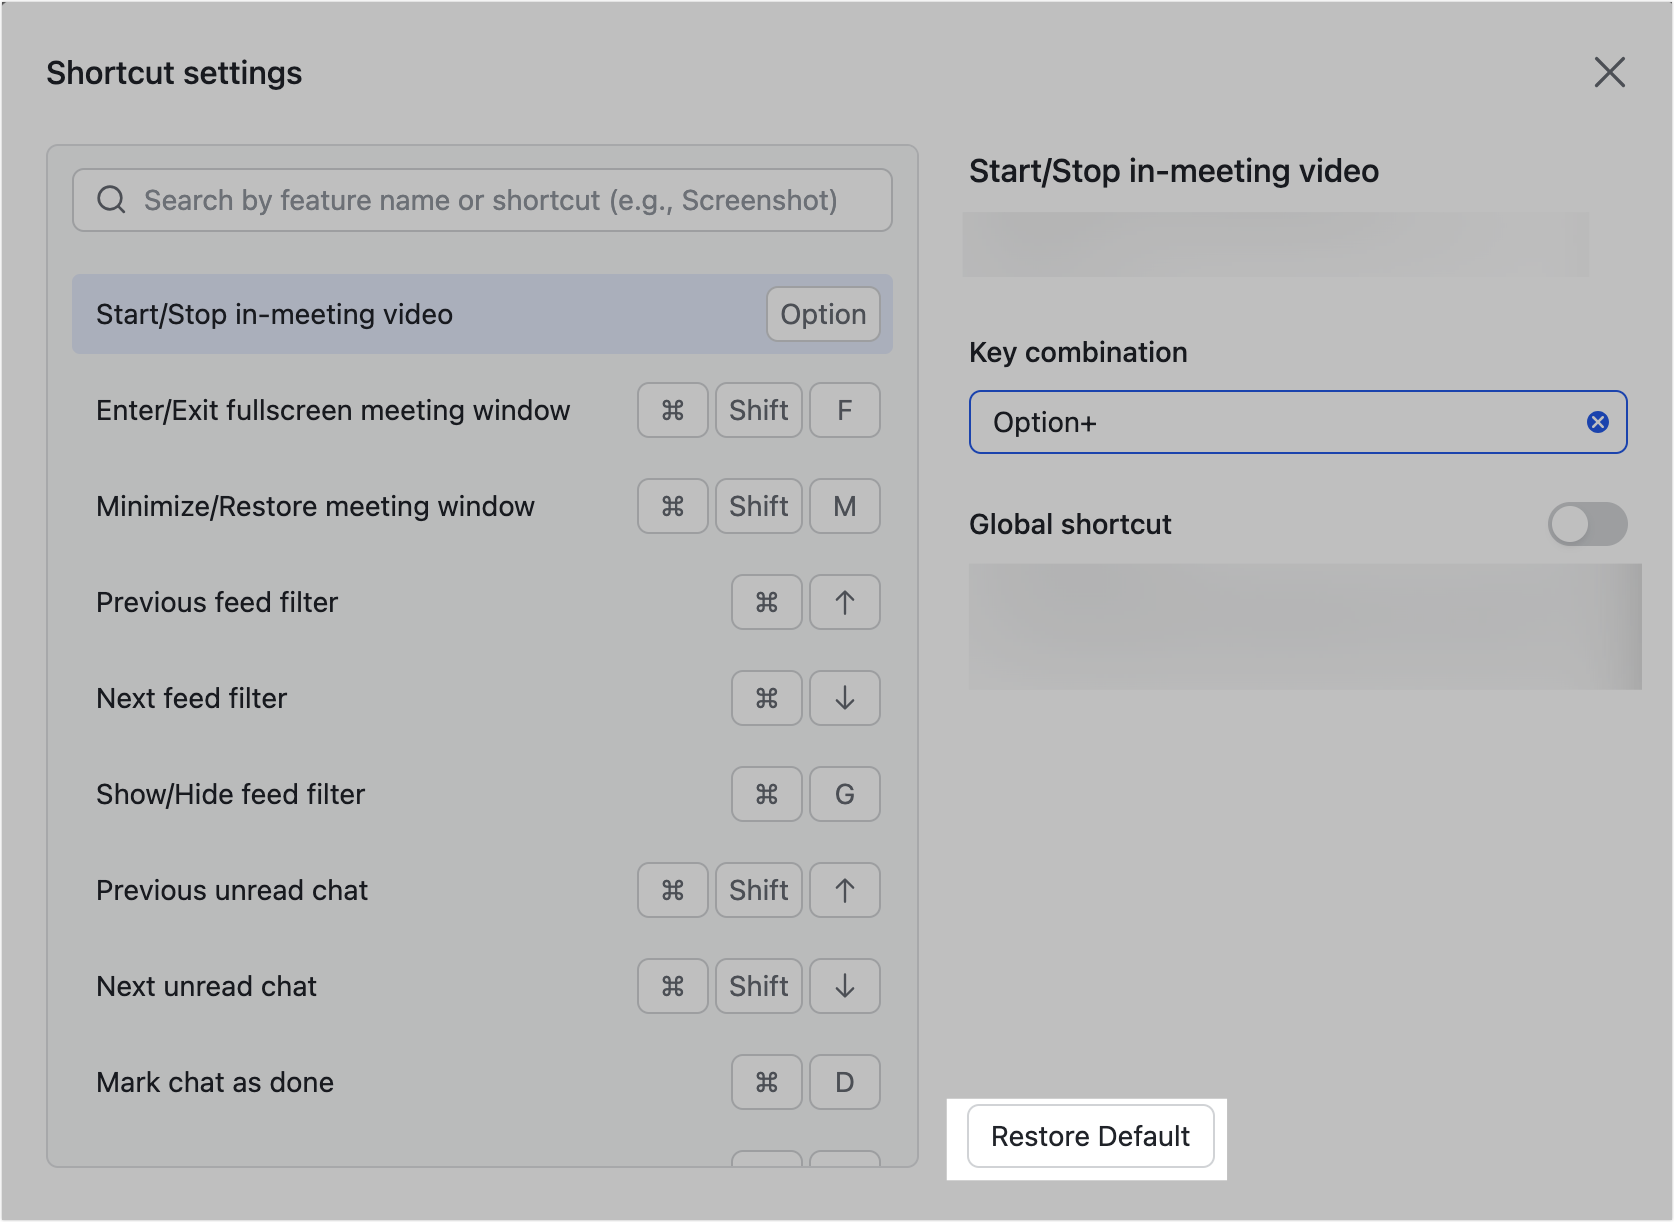Click Command key in Previous unread chat row

click(673, 890)
